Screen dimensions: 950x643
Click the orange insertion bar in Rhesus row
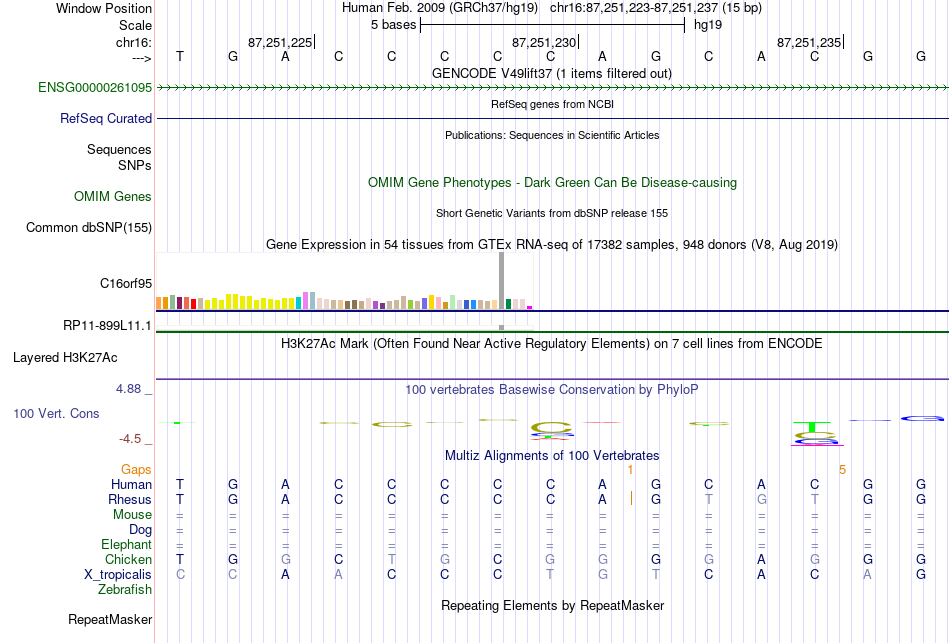pos(631,498)
